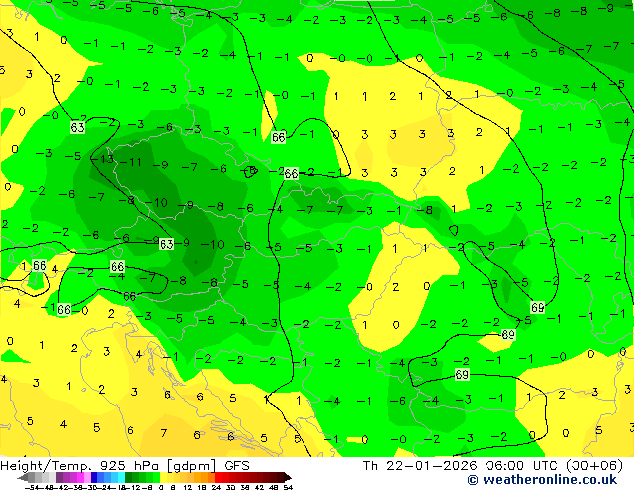Click the '-54' legend scale label

point(31,487)
